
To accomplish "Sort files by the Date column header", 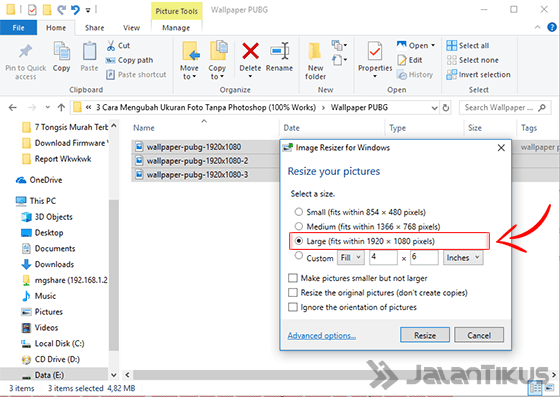I will 291,128.
